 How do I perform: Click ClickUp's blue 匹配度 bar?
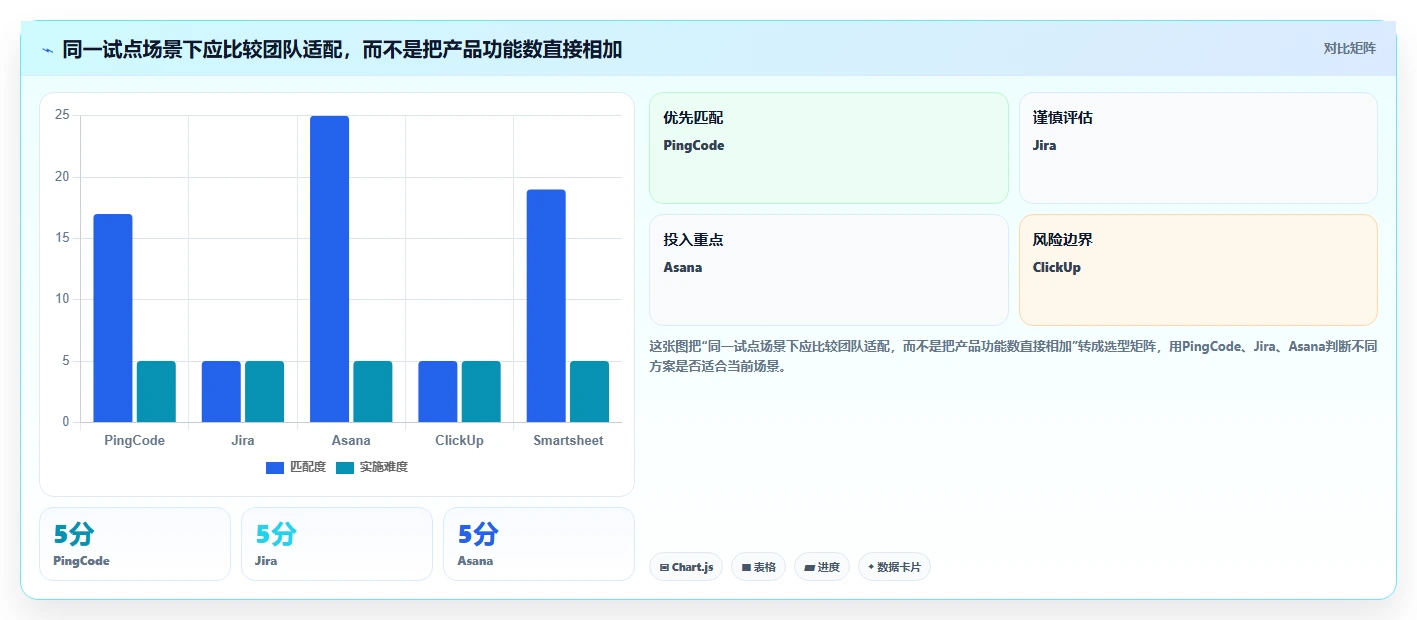tap(437, 391)
